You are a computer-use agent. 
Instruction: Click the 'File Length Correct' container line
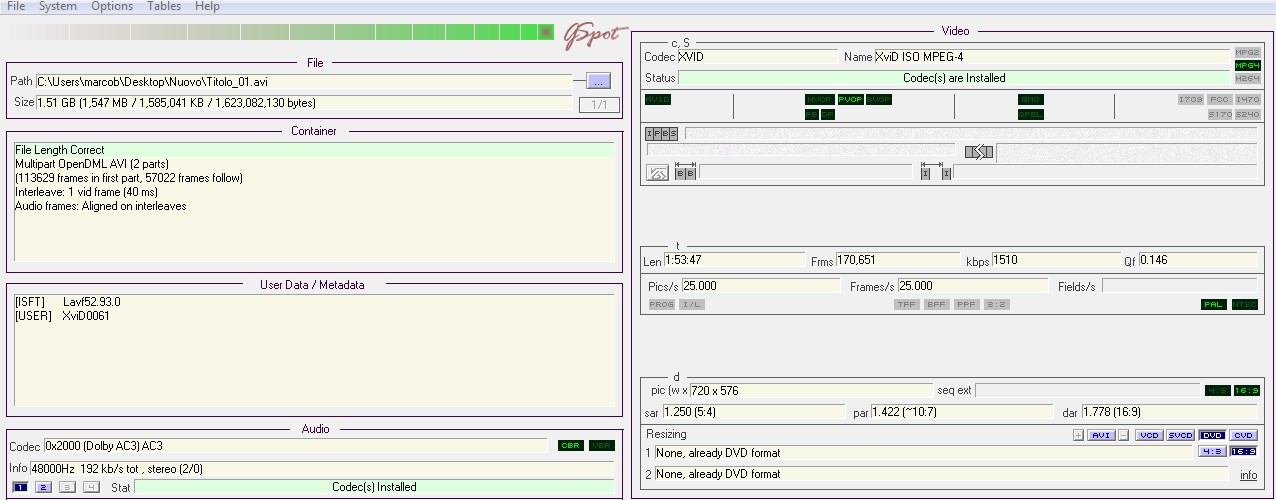[313, 150]
